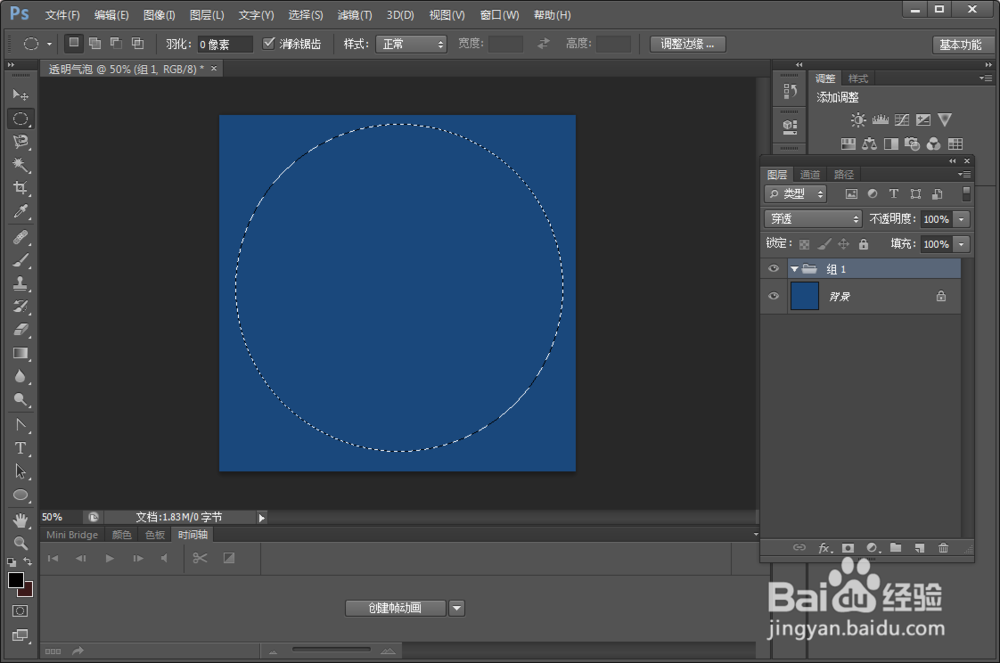
Task: Select the Clone Stamp tool
Action: tap(20, 283)
